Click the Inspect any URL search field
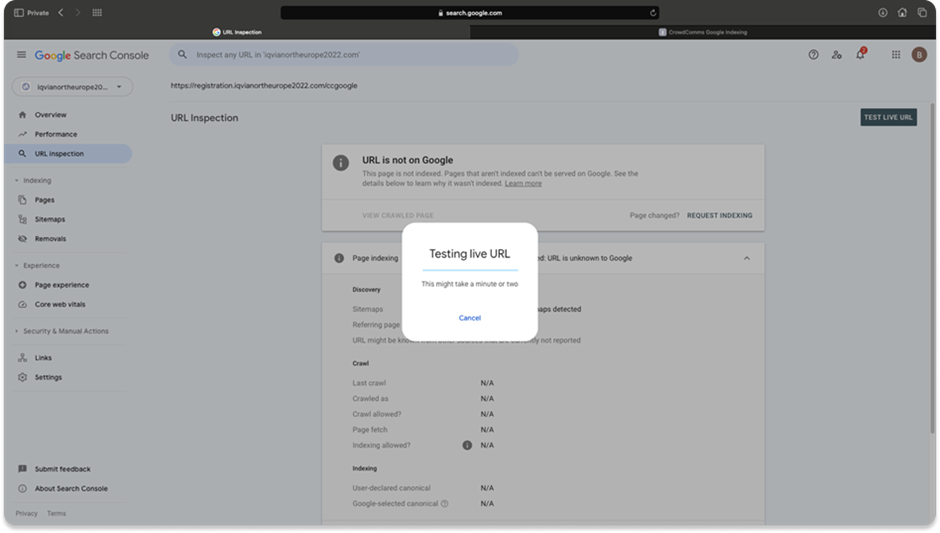The width and height of the screenshot is (940, 533). point(345,55)
